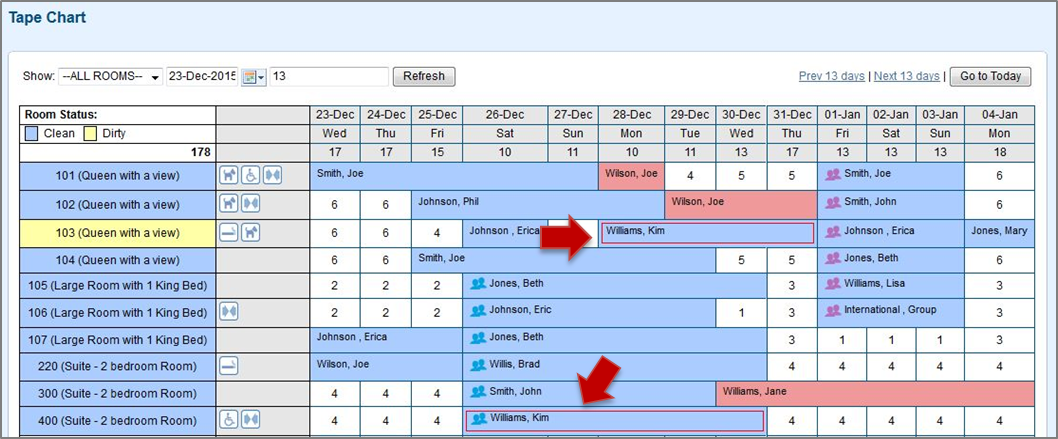This screenshot has height=439, width=1058.
Task: Click group icon on Williams, Kim room 400 booking
Action: (478, 418)
